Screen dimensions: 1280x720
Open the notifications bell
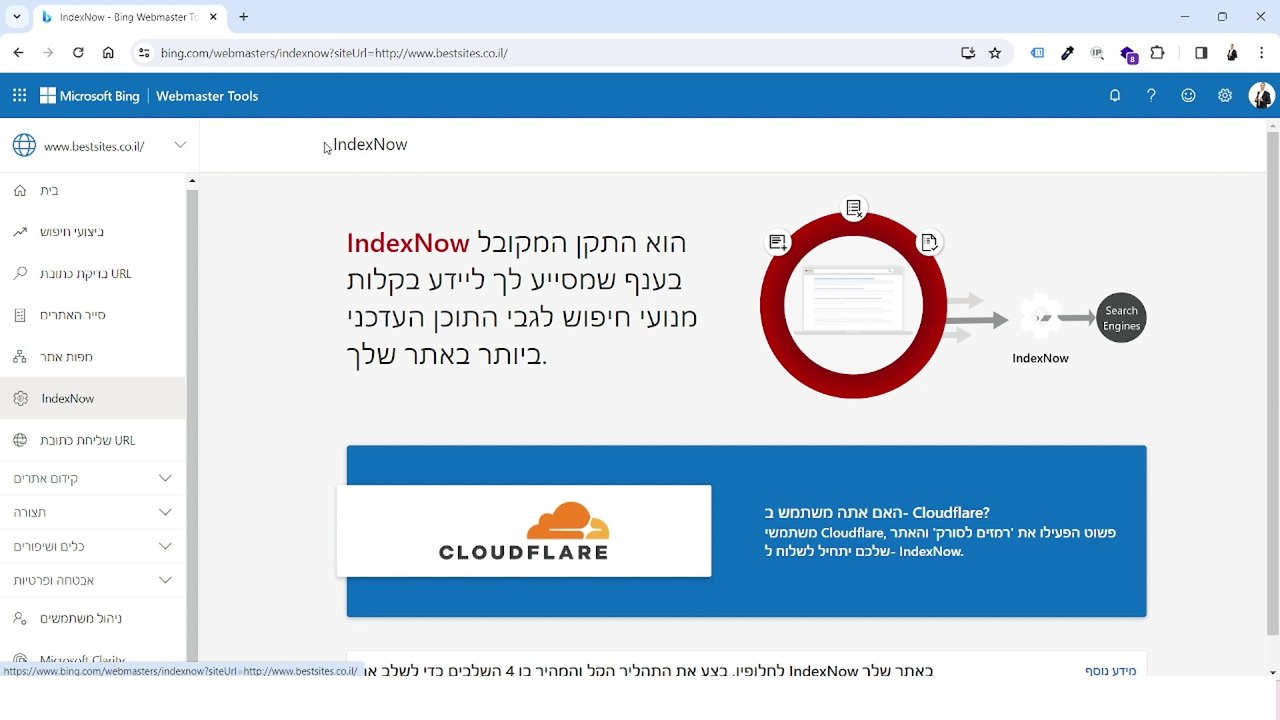pos(1115,96)
